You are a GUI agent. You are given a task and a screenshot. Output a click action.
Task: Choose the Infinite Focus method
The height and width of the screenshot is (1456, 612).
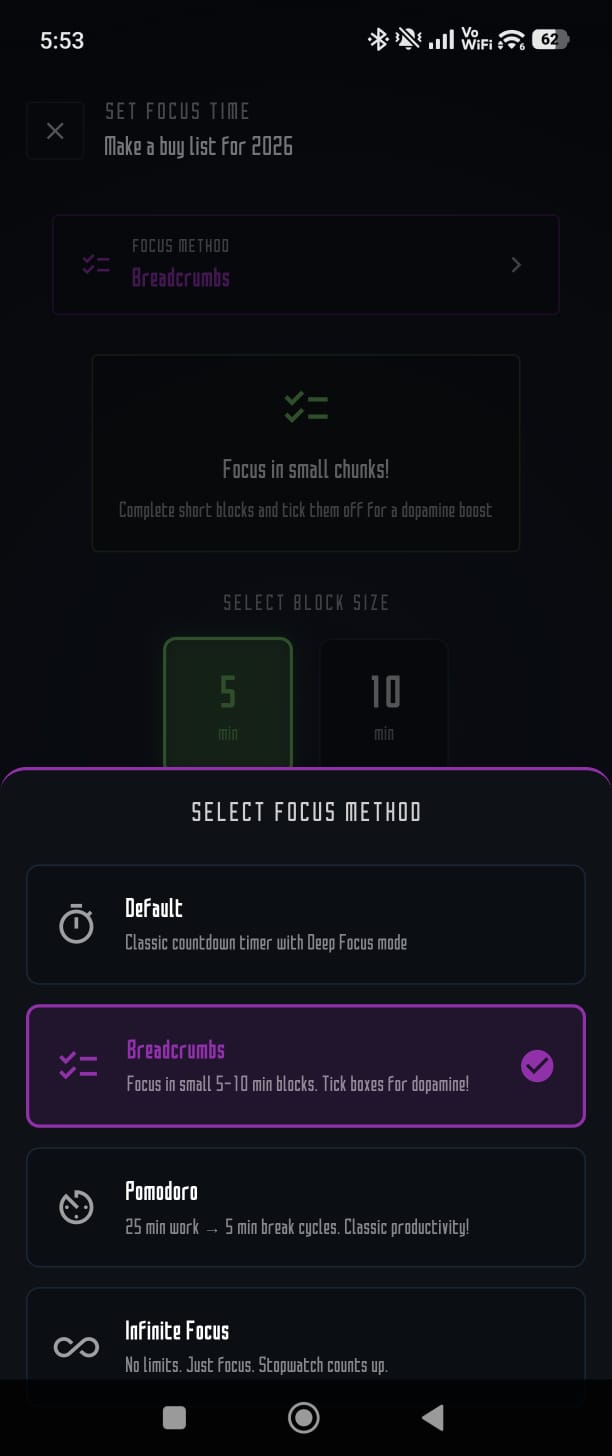[x=306, y=1342]
